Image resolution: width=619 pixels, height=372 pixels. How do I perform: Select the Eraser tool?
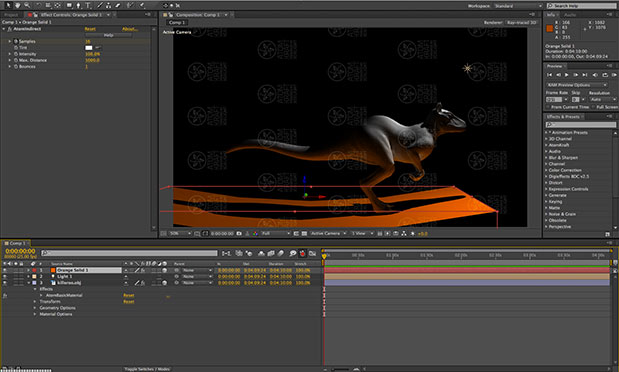[x=118, y=5]
